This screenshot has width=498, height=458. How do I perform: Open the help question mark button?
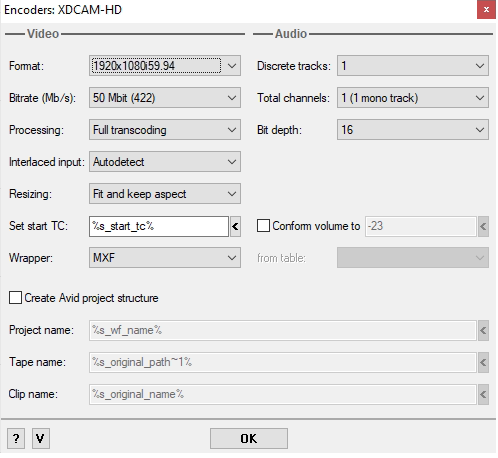tap(16, 438)
